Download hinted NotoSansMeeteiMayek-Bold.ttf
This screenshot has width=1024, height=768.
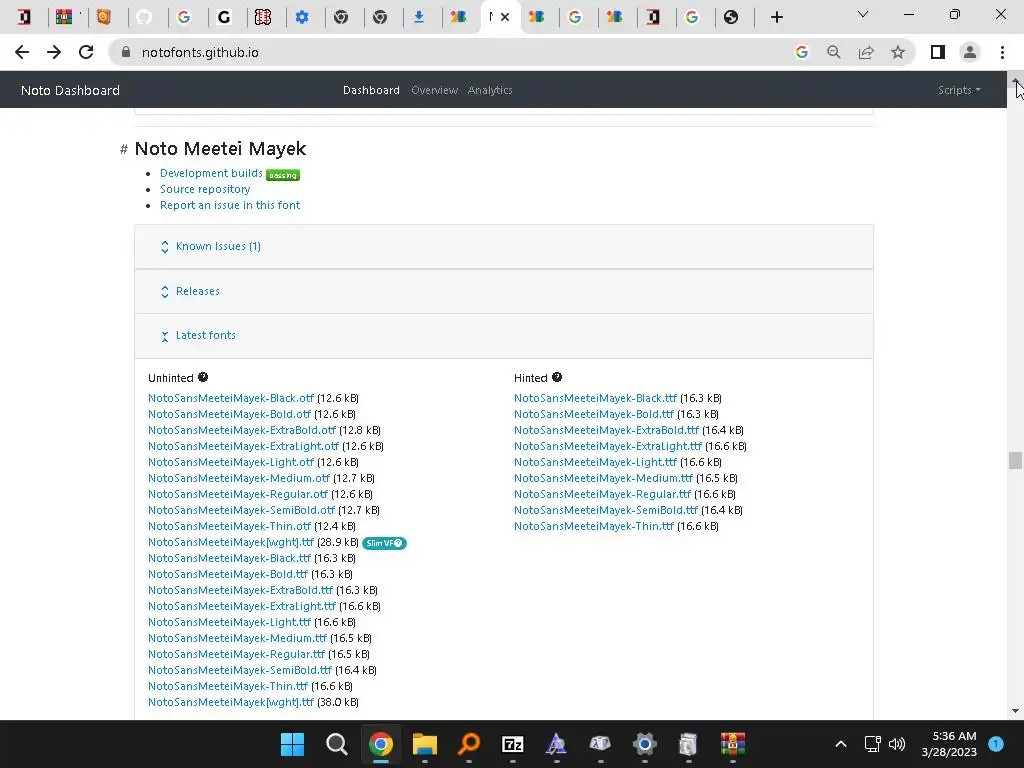[594, 414]
